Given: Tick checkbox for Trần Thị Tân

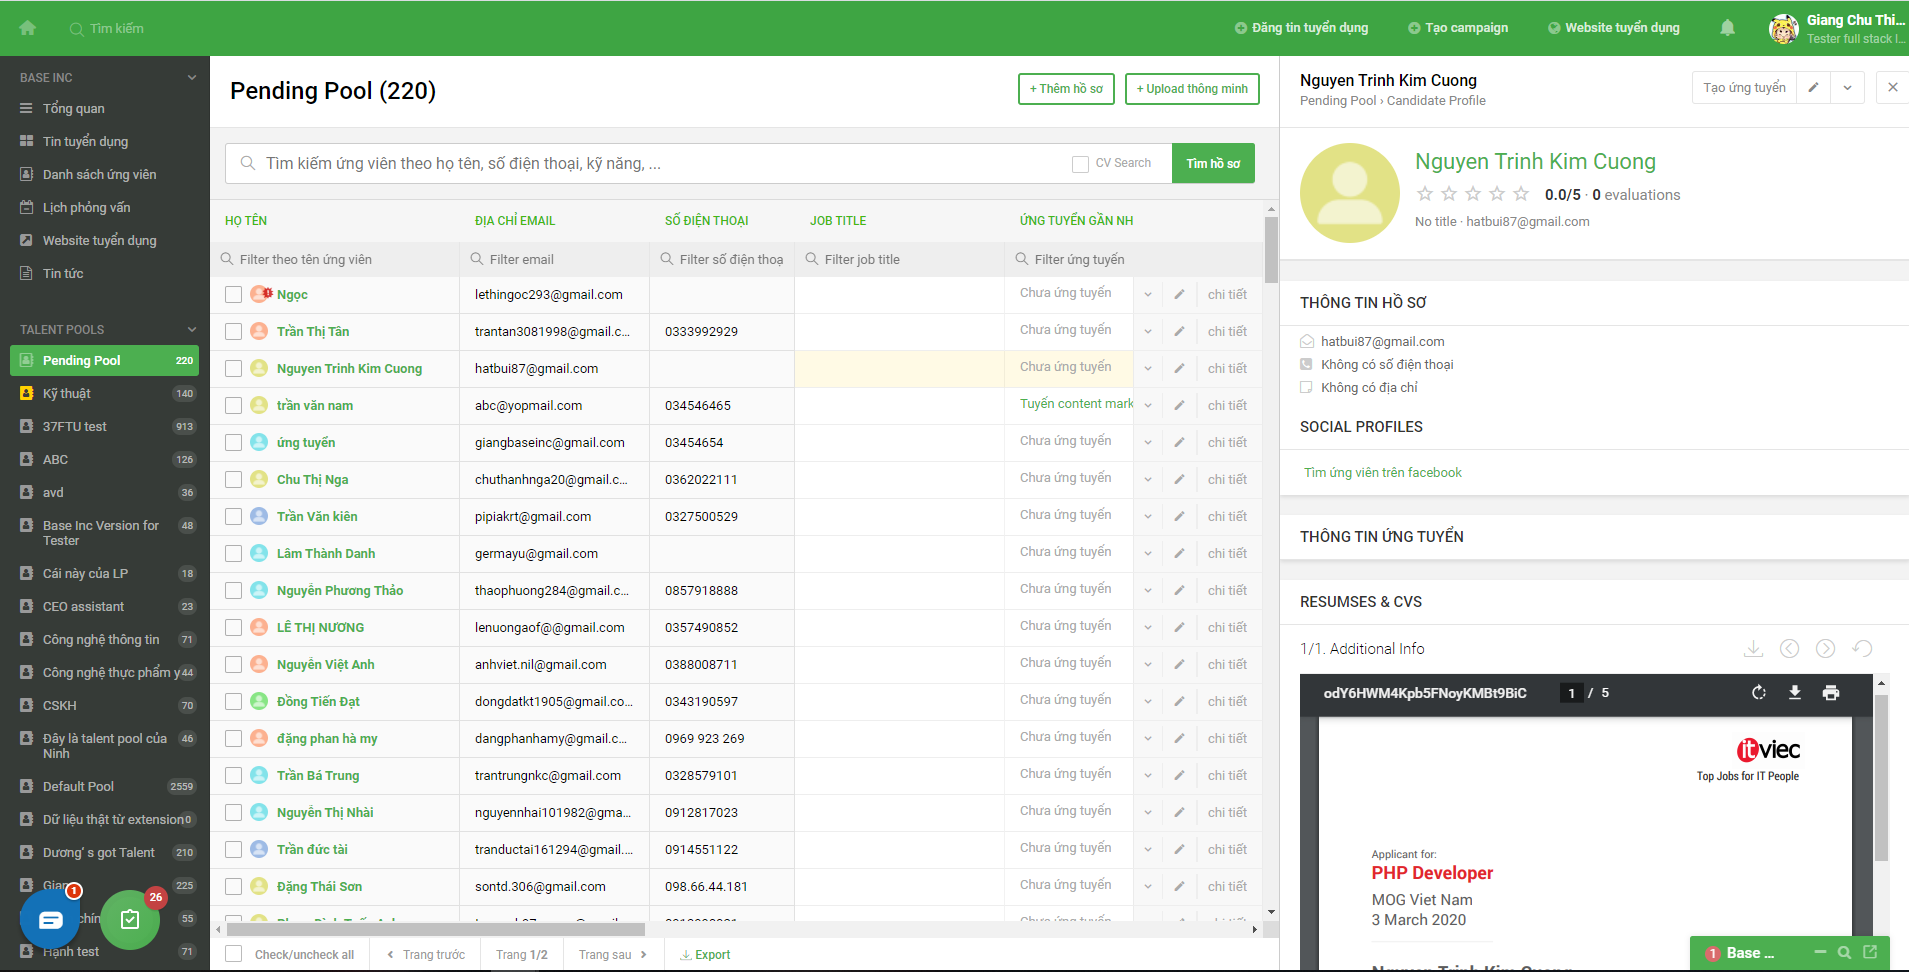Looking at the screenshot, I should (233, 331).
